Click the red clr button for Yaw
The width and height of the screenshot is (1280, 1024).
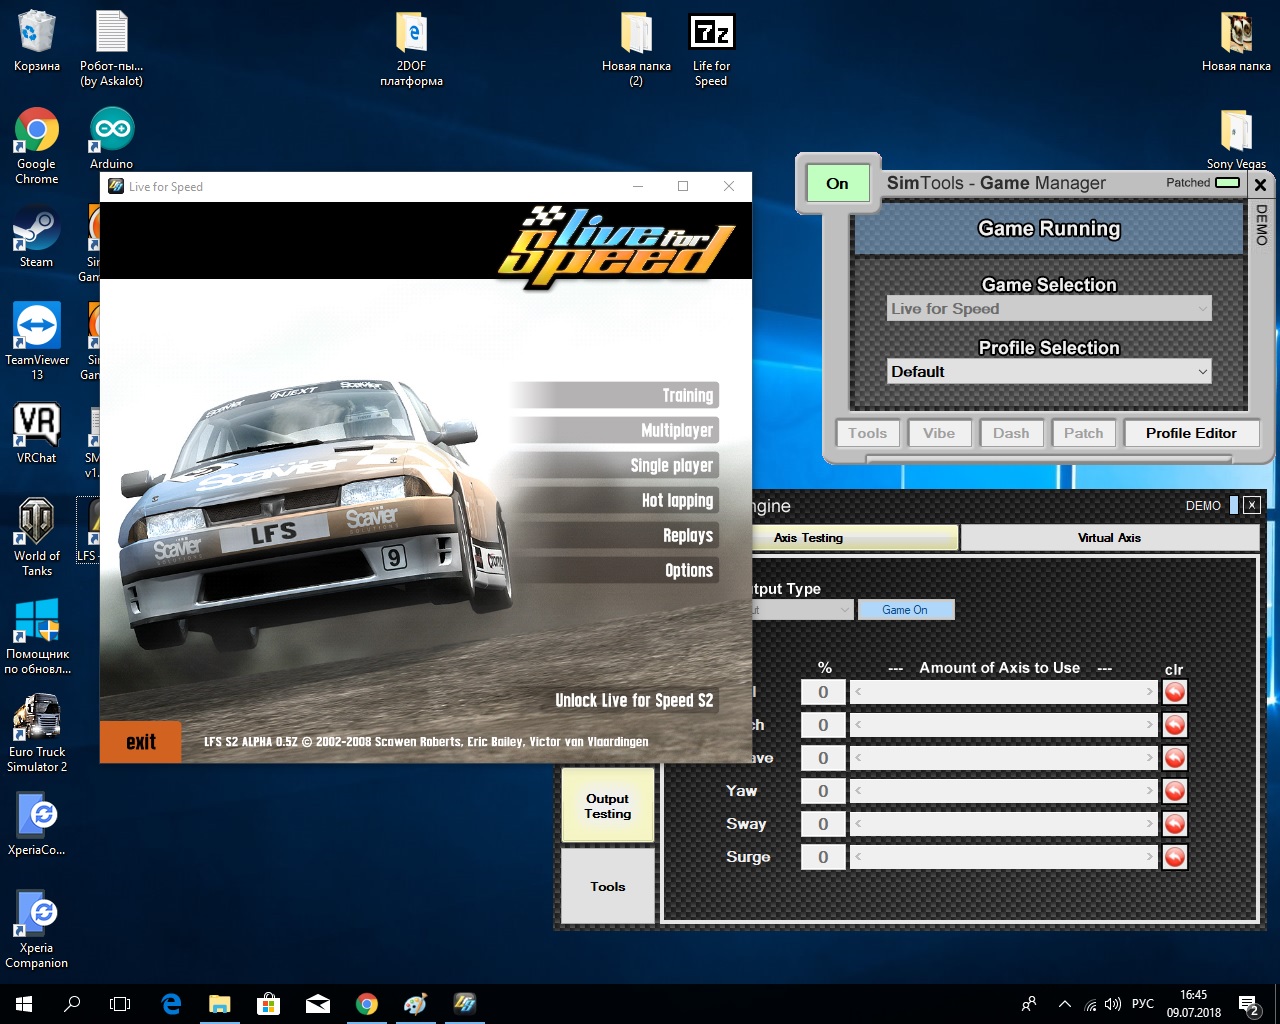(1174, 791)
